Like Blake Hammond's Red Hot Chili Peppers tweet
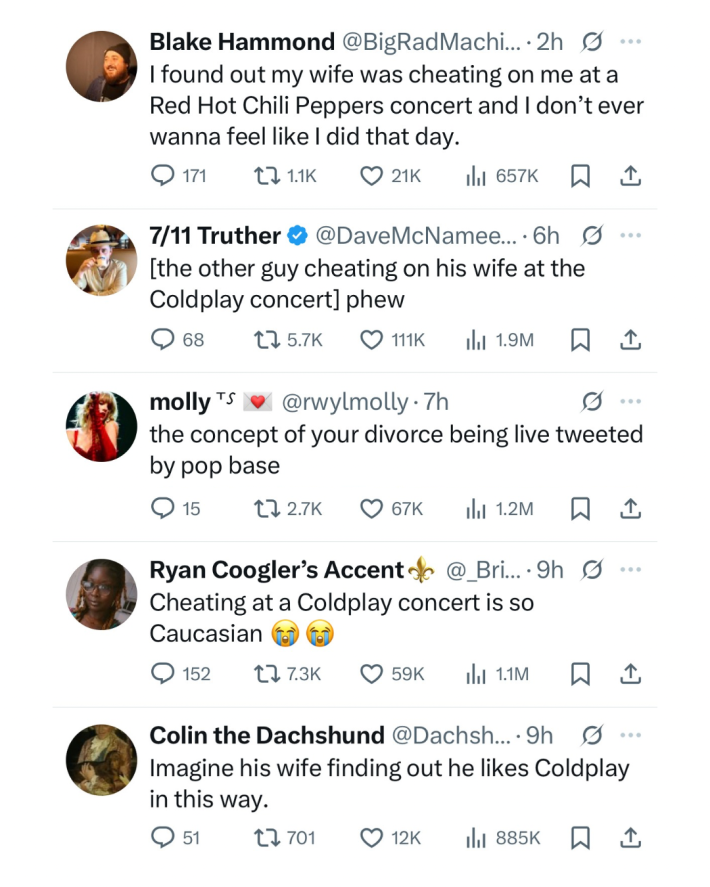This screenshot has width=710, height=887. [x=371, y=176]
